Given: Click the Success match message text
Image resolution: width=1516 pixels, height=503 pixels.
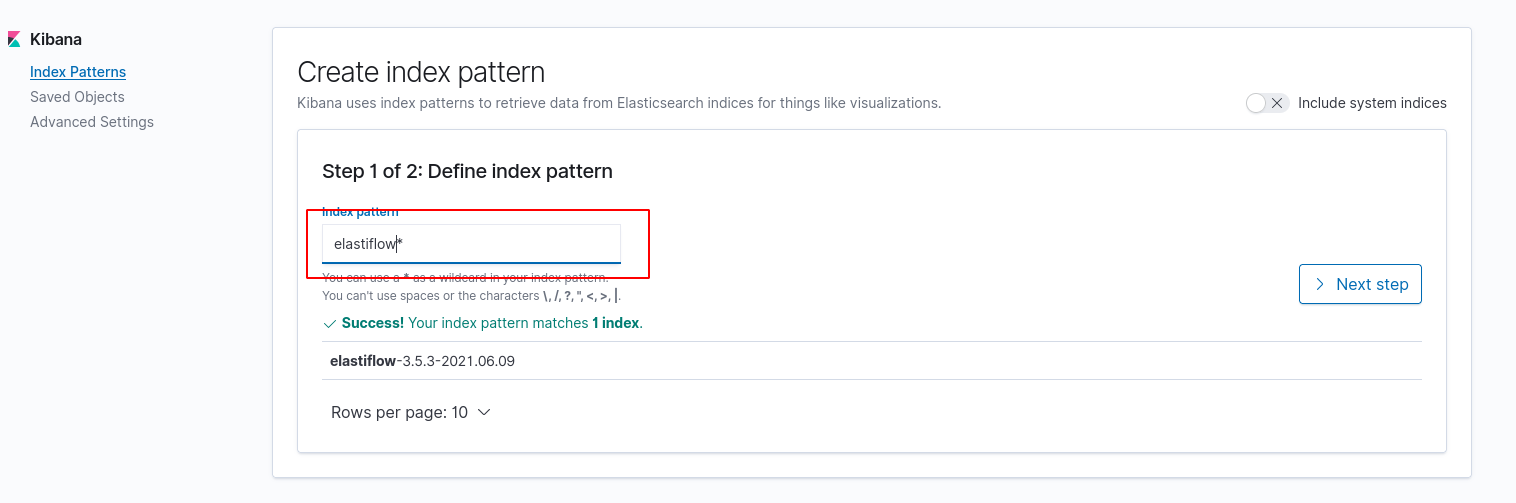Looking at the screenshot, I should pos(492,324).
